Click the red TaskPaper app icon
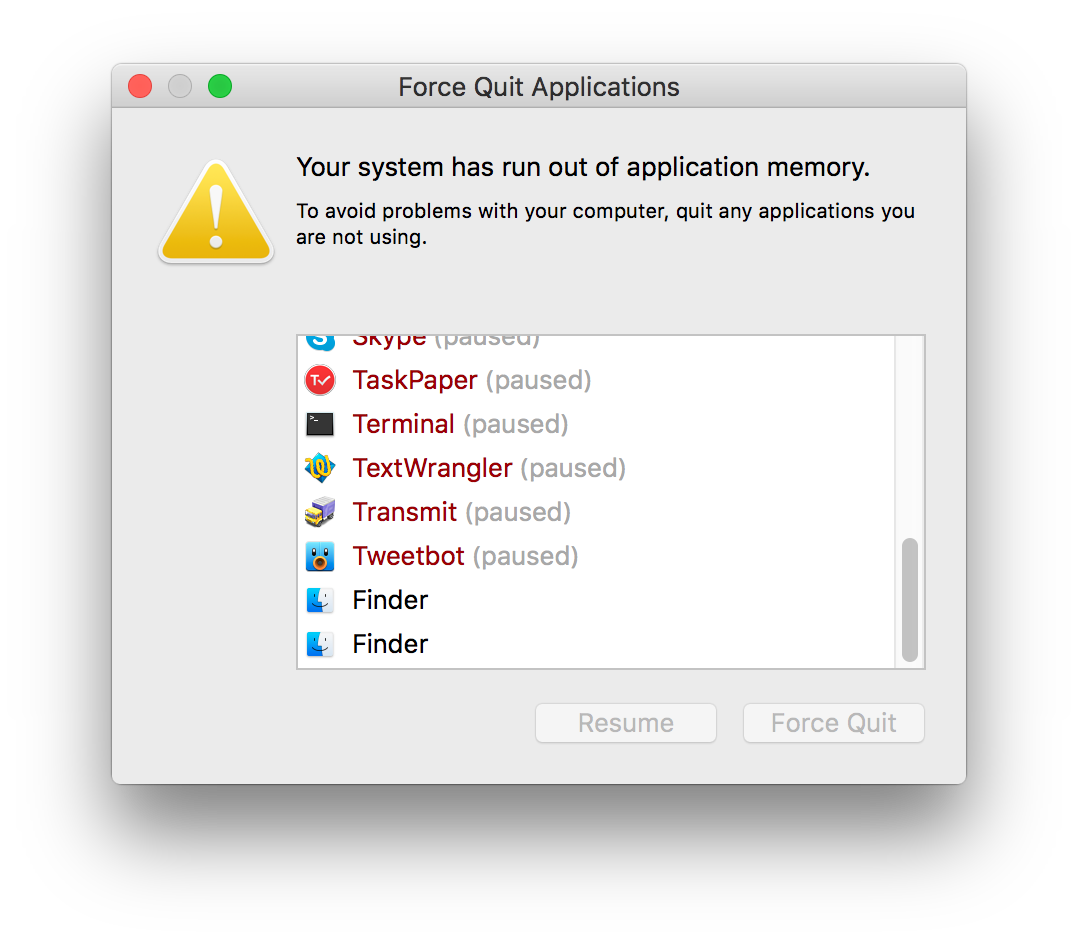The height and width of the screenshot is (944, 1078). [320, 380]
